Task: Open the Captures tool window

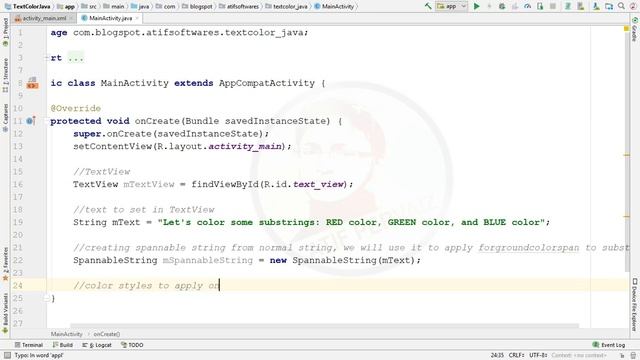Action: coord(5,118)
